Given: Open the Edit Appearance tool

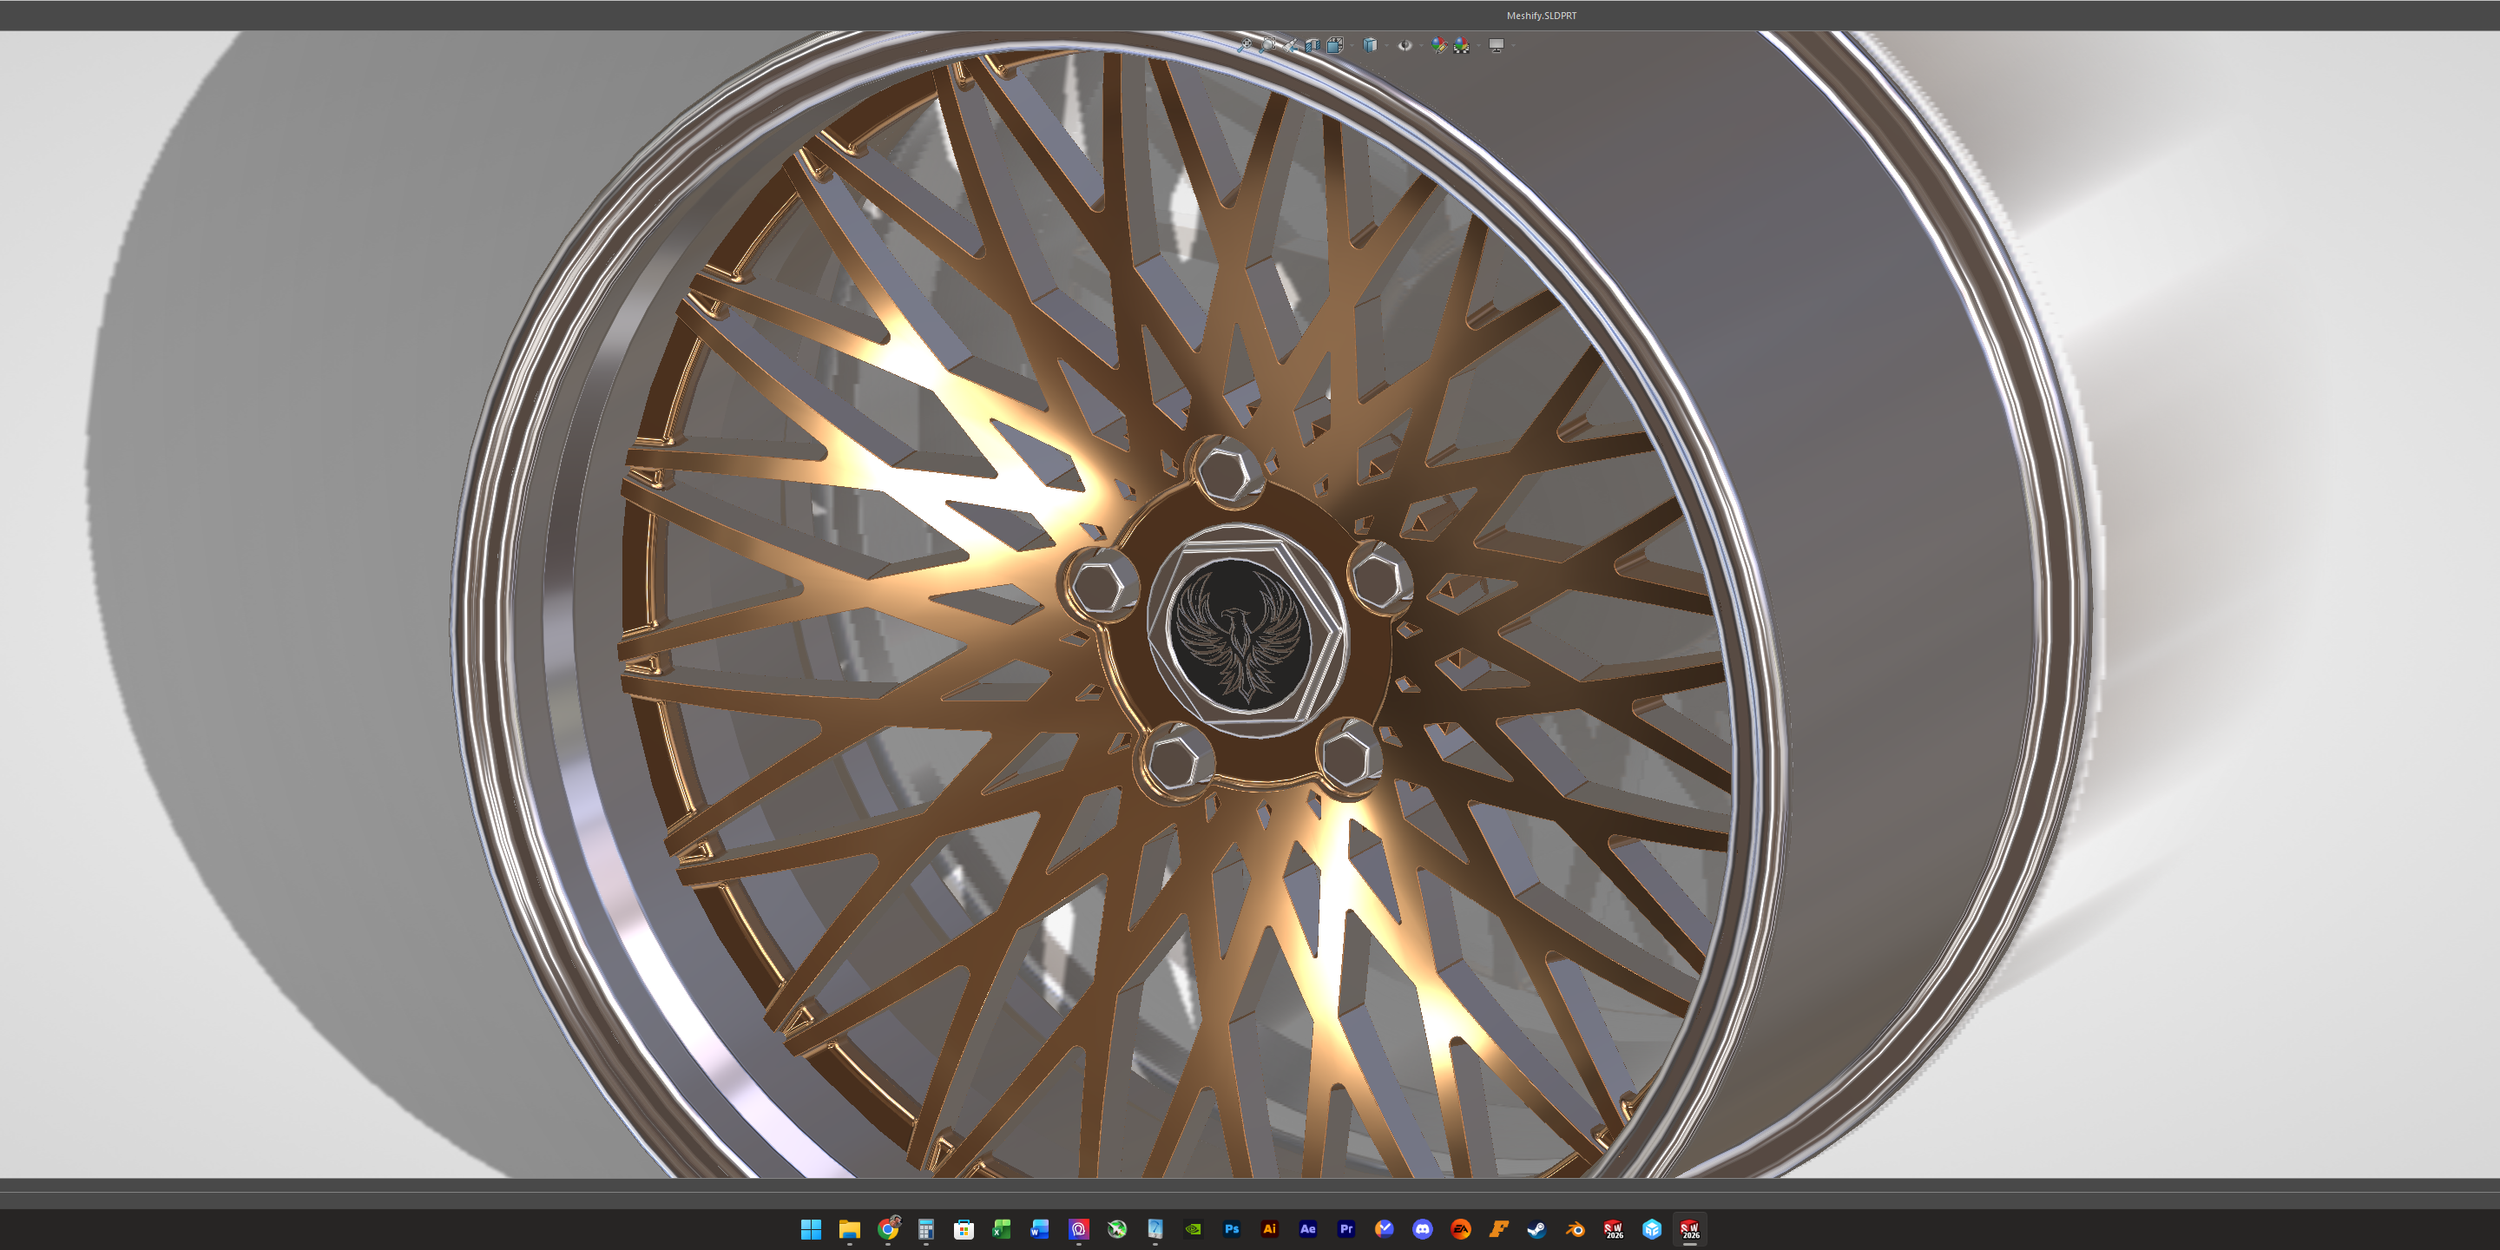Looking at the screenshot, I should pyautogui.click(x=1439, y=46).
